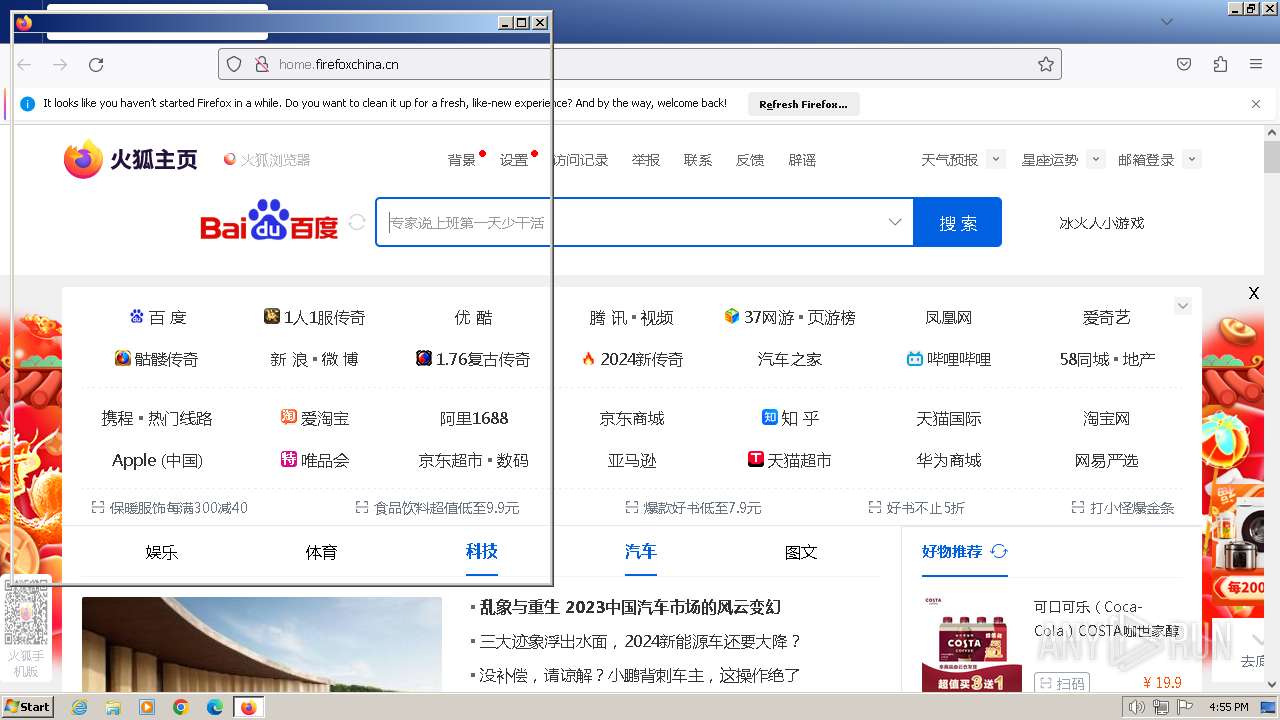The width and height of the screenshot is (1280, 720).
Task: Open the 冰火人小游戏 link
Action: [x=1101, y=223]
